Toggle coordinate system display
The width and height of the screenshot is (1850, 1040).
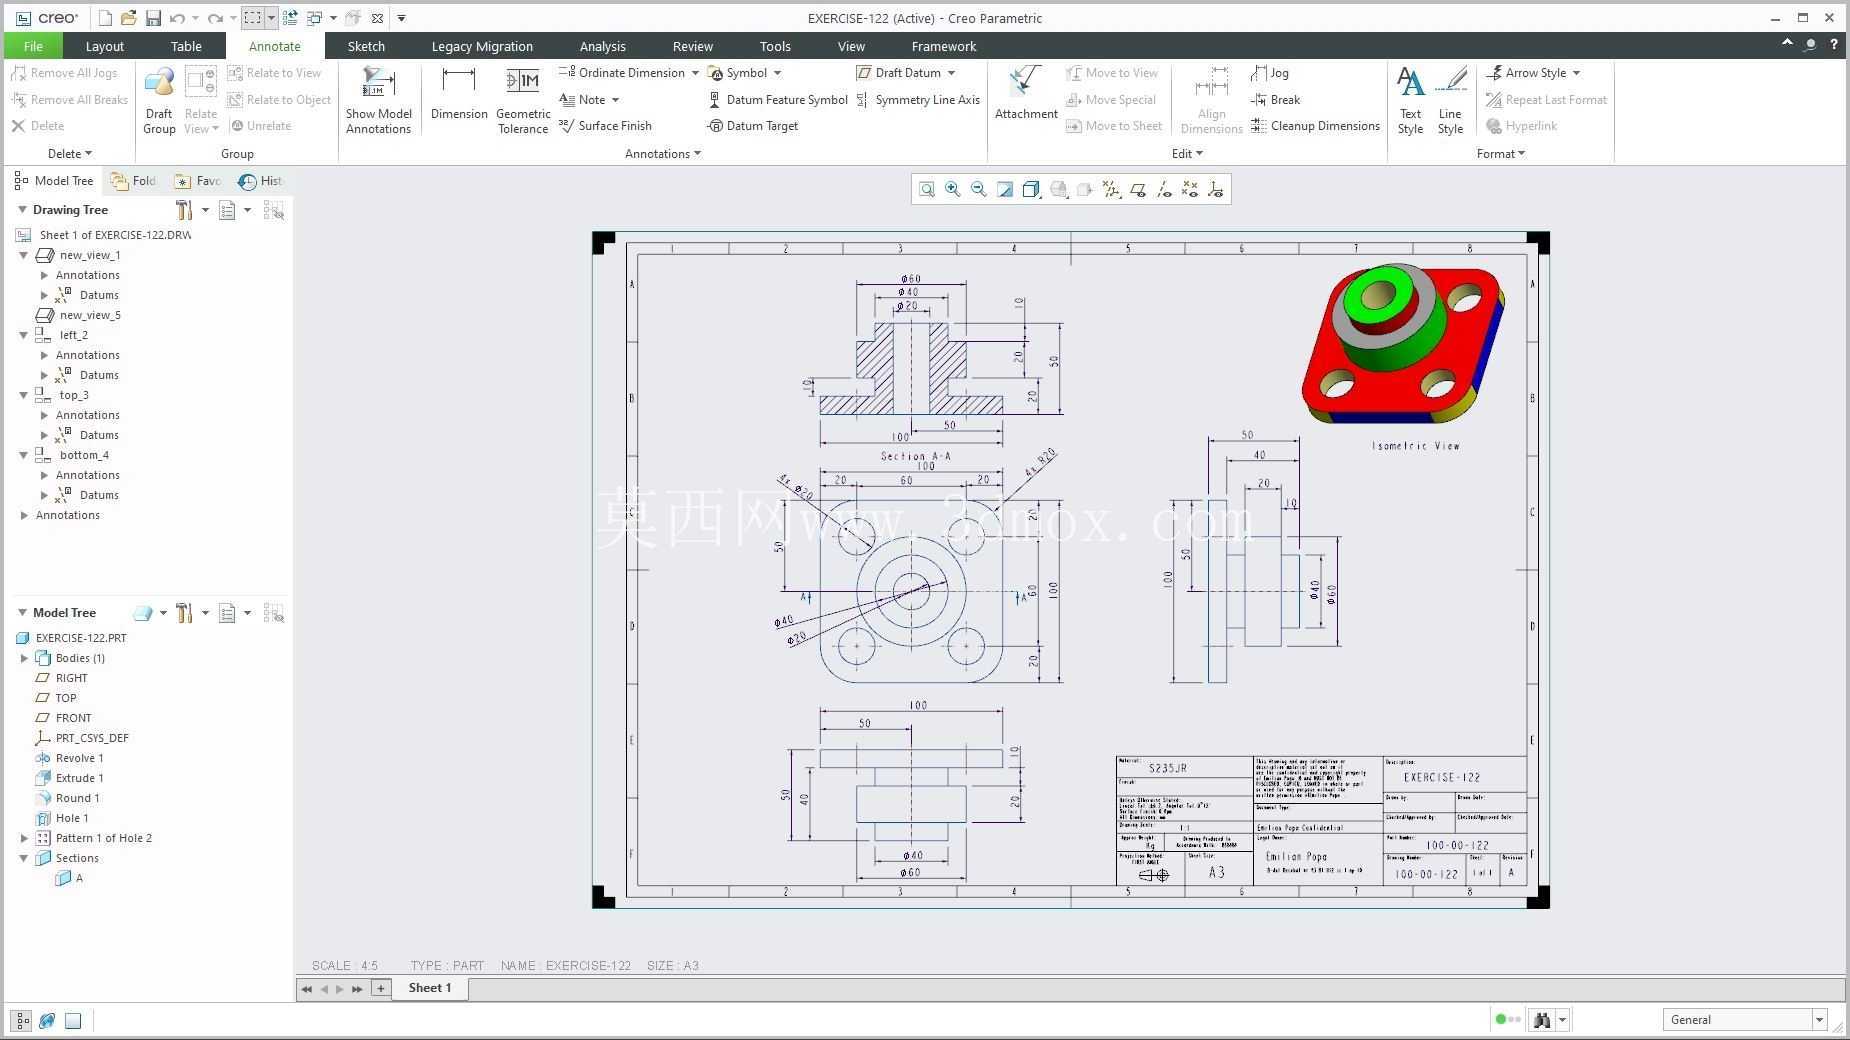tap(1216, 189)
